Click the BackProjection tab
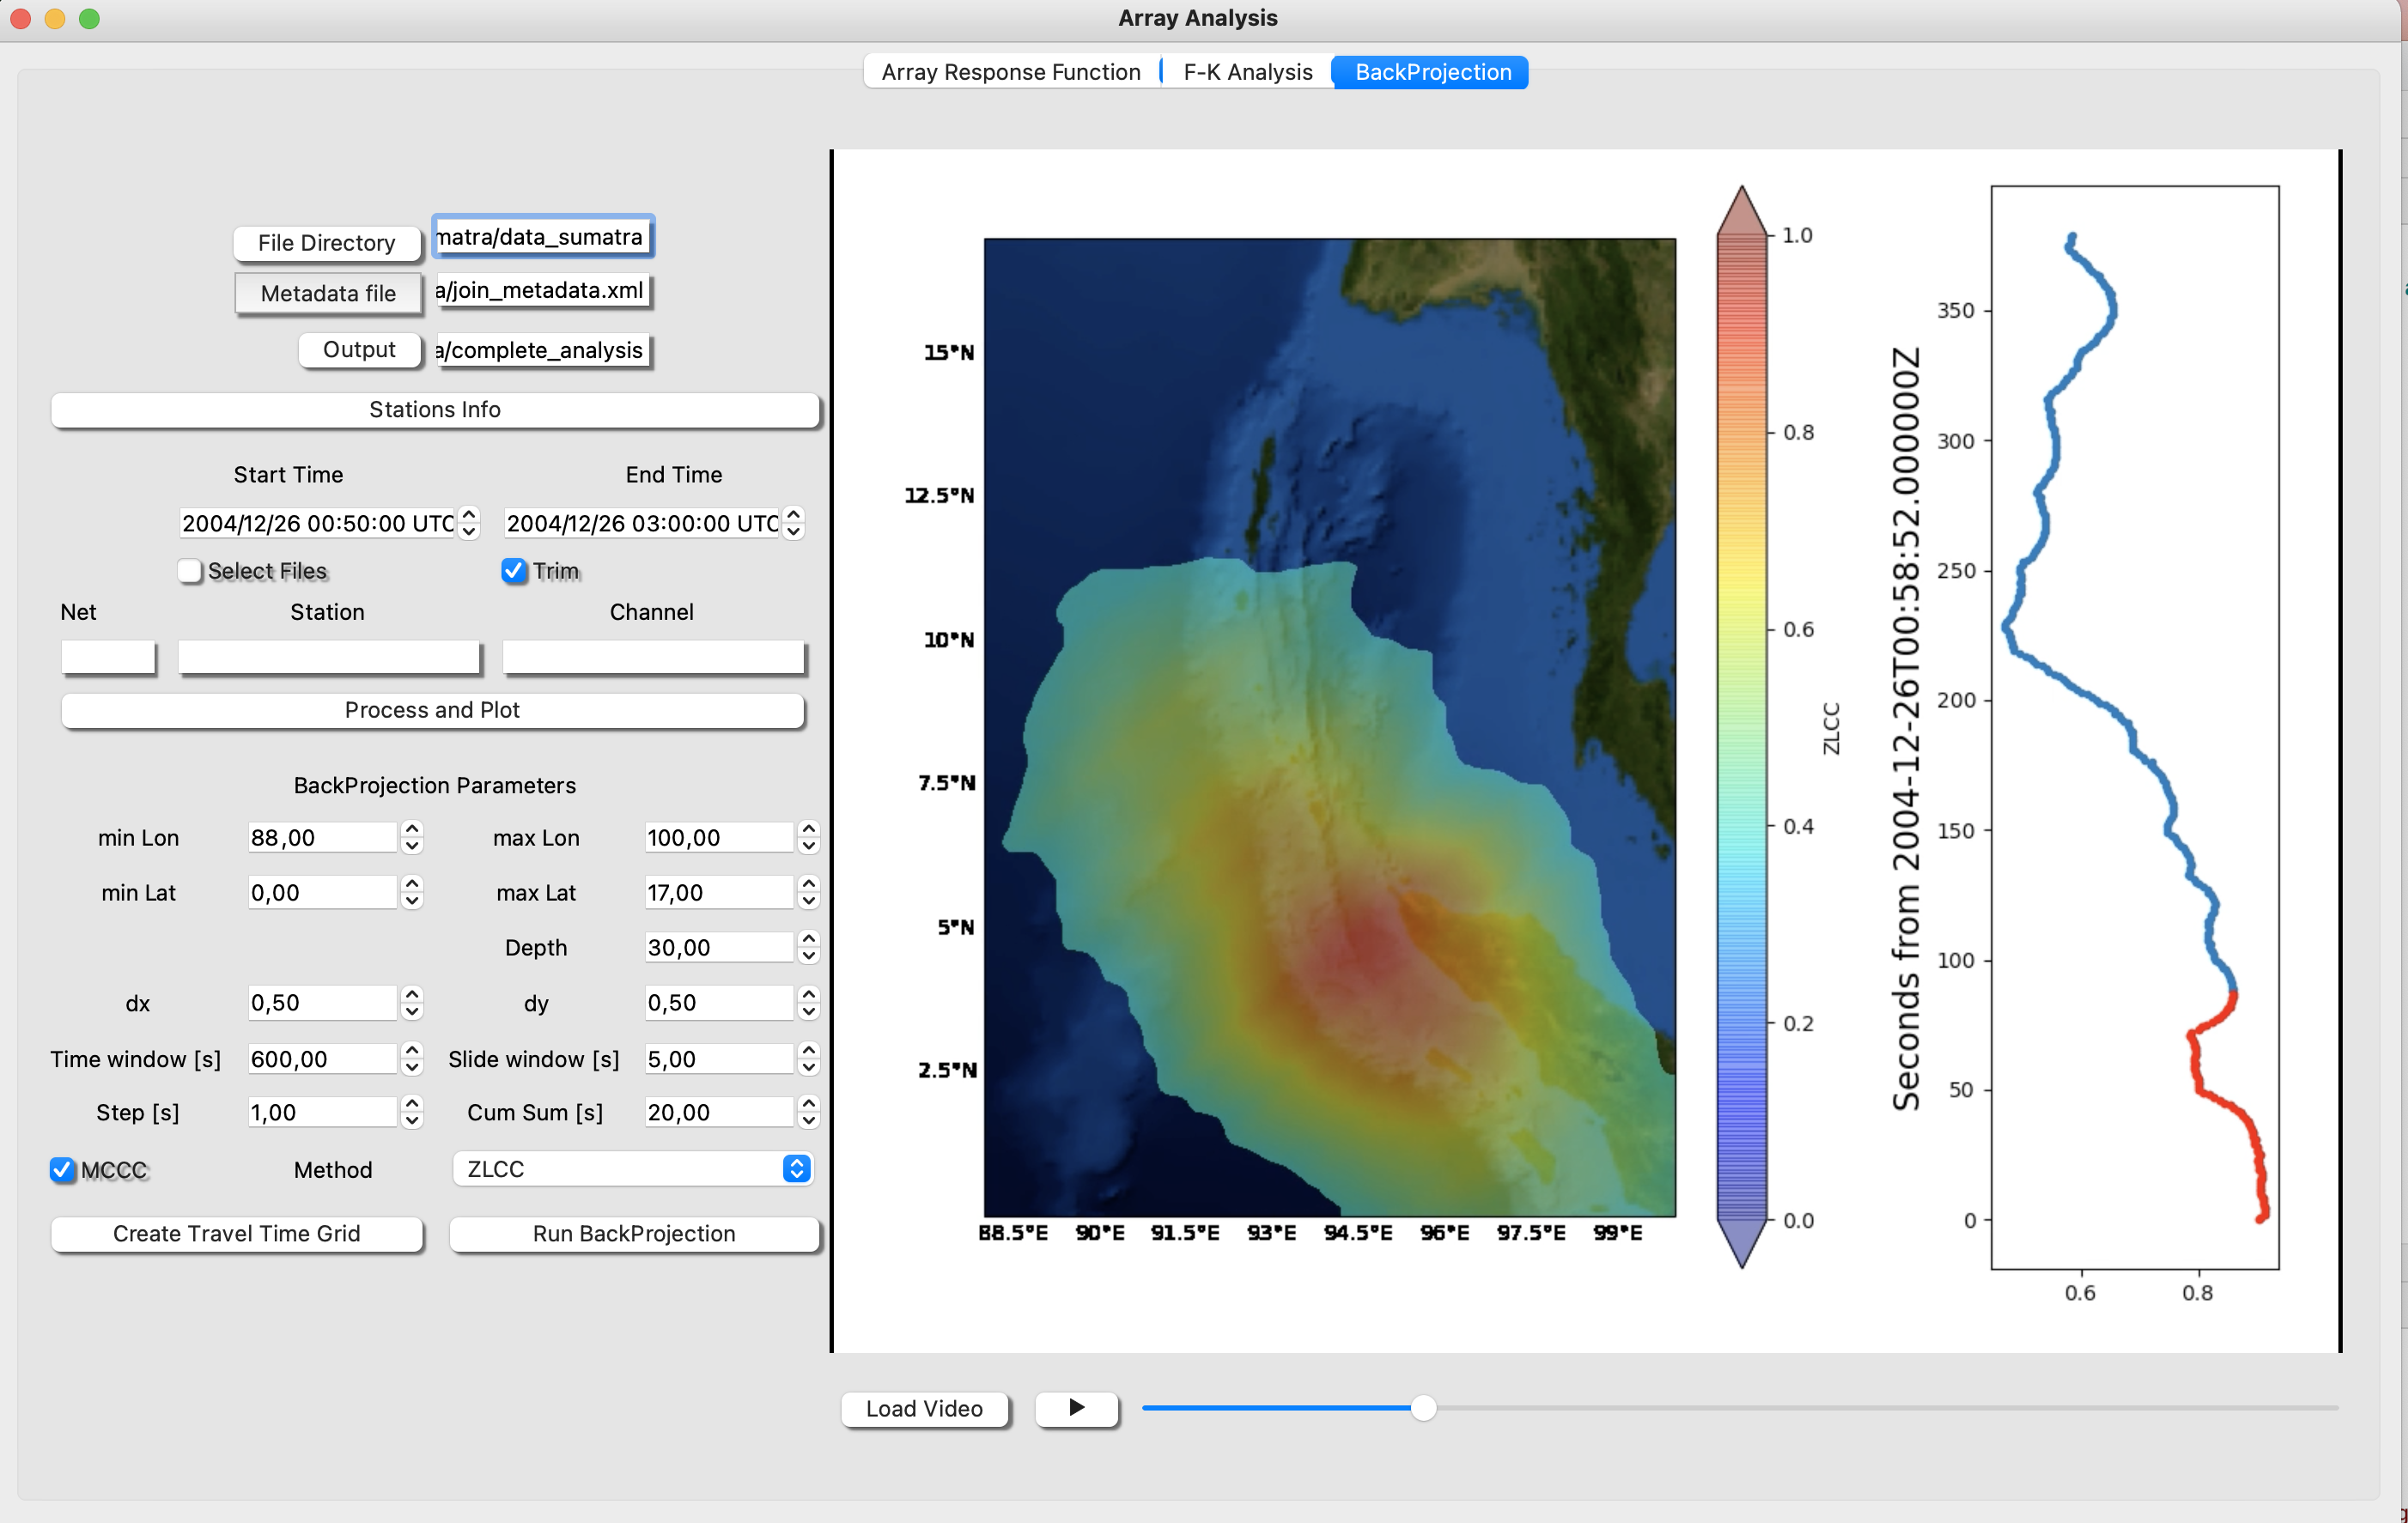 (x=1432, y=72)
